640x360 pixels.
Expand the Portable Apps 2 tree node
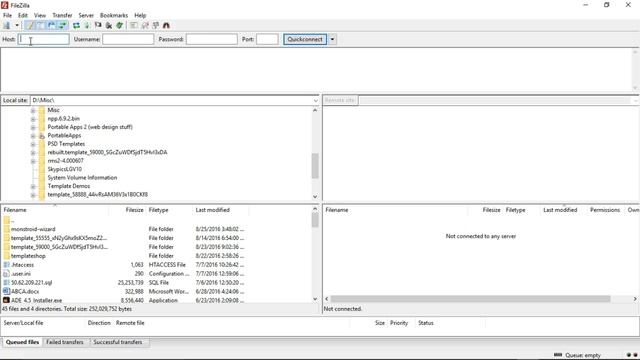(33, 127)
